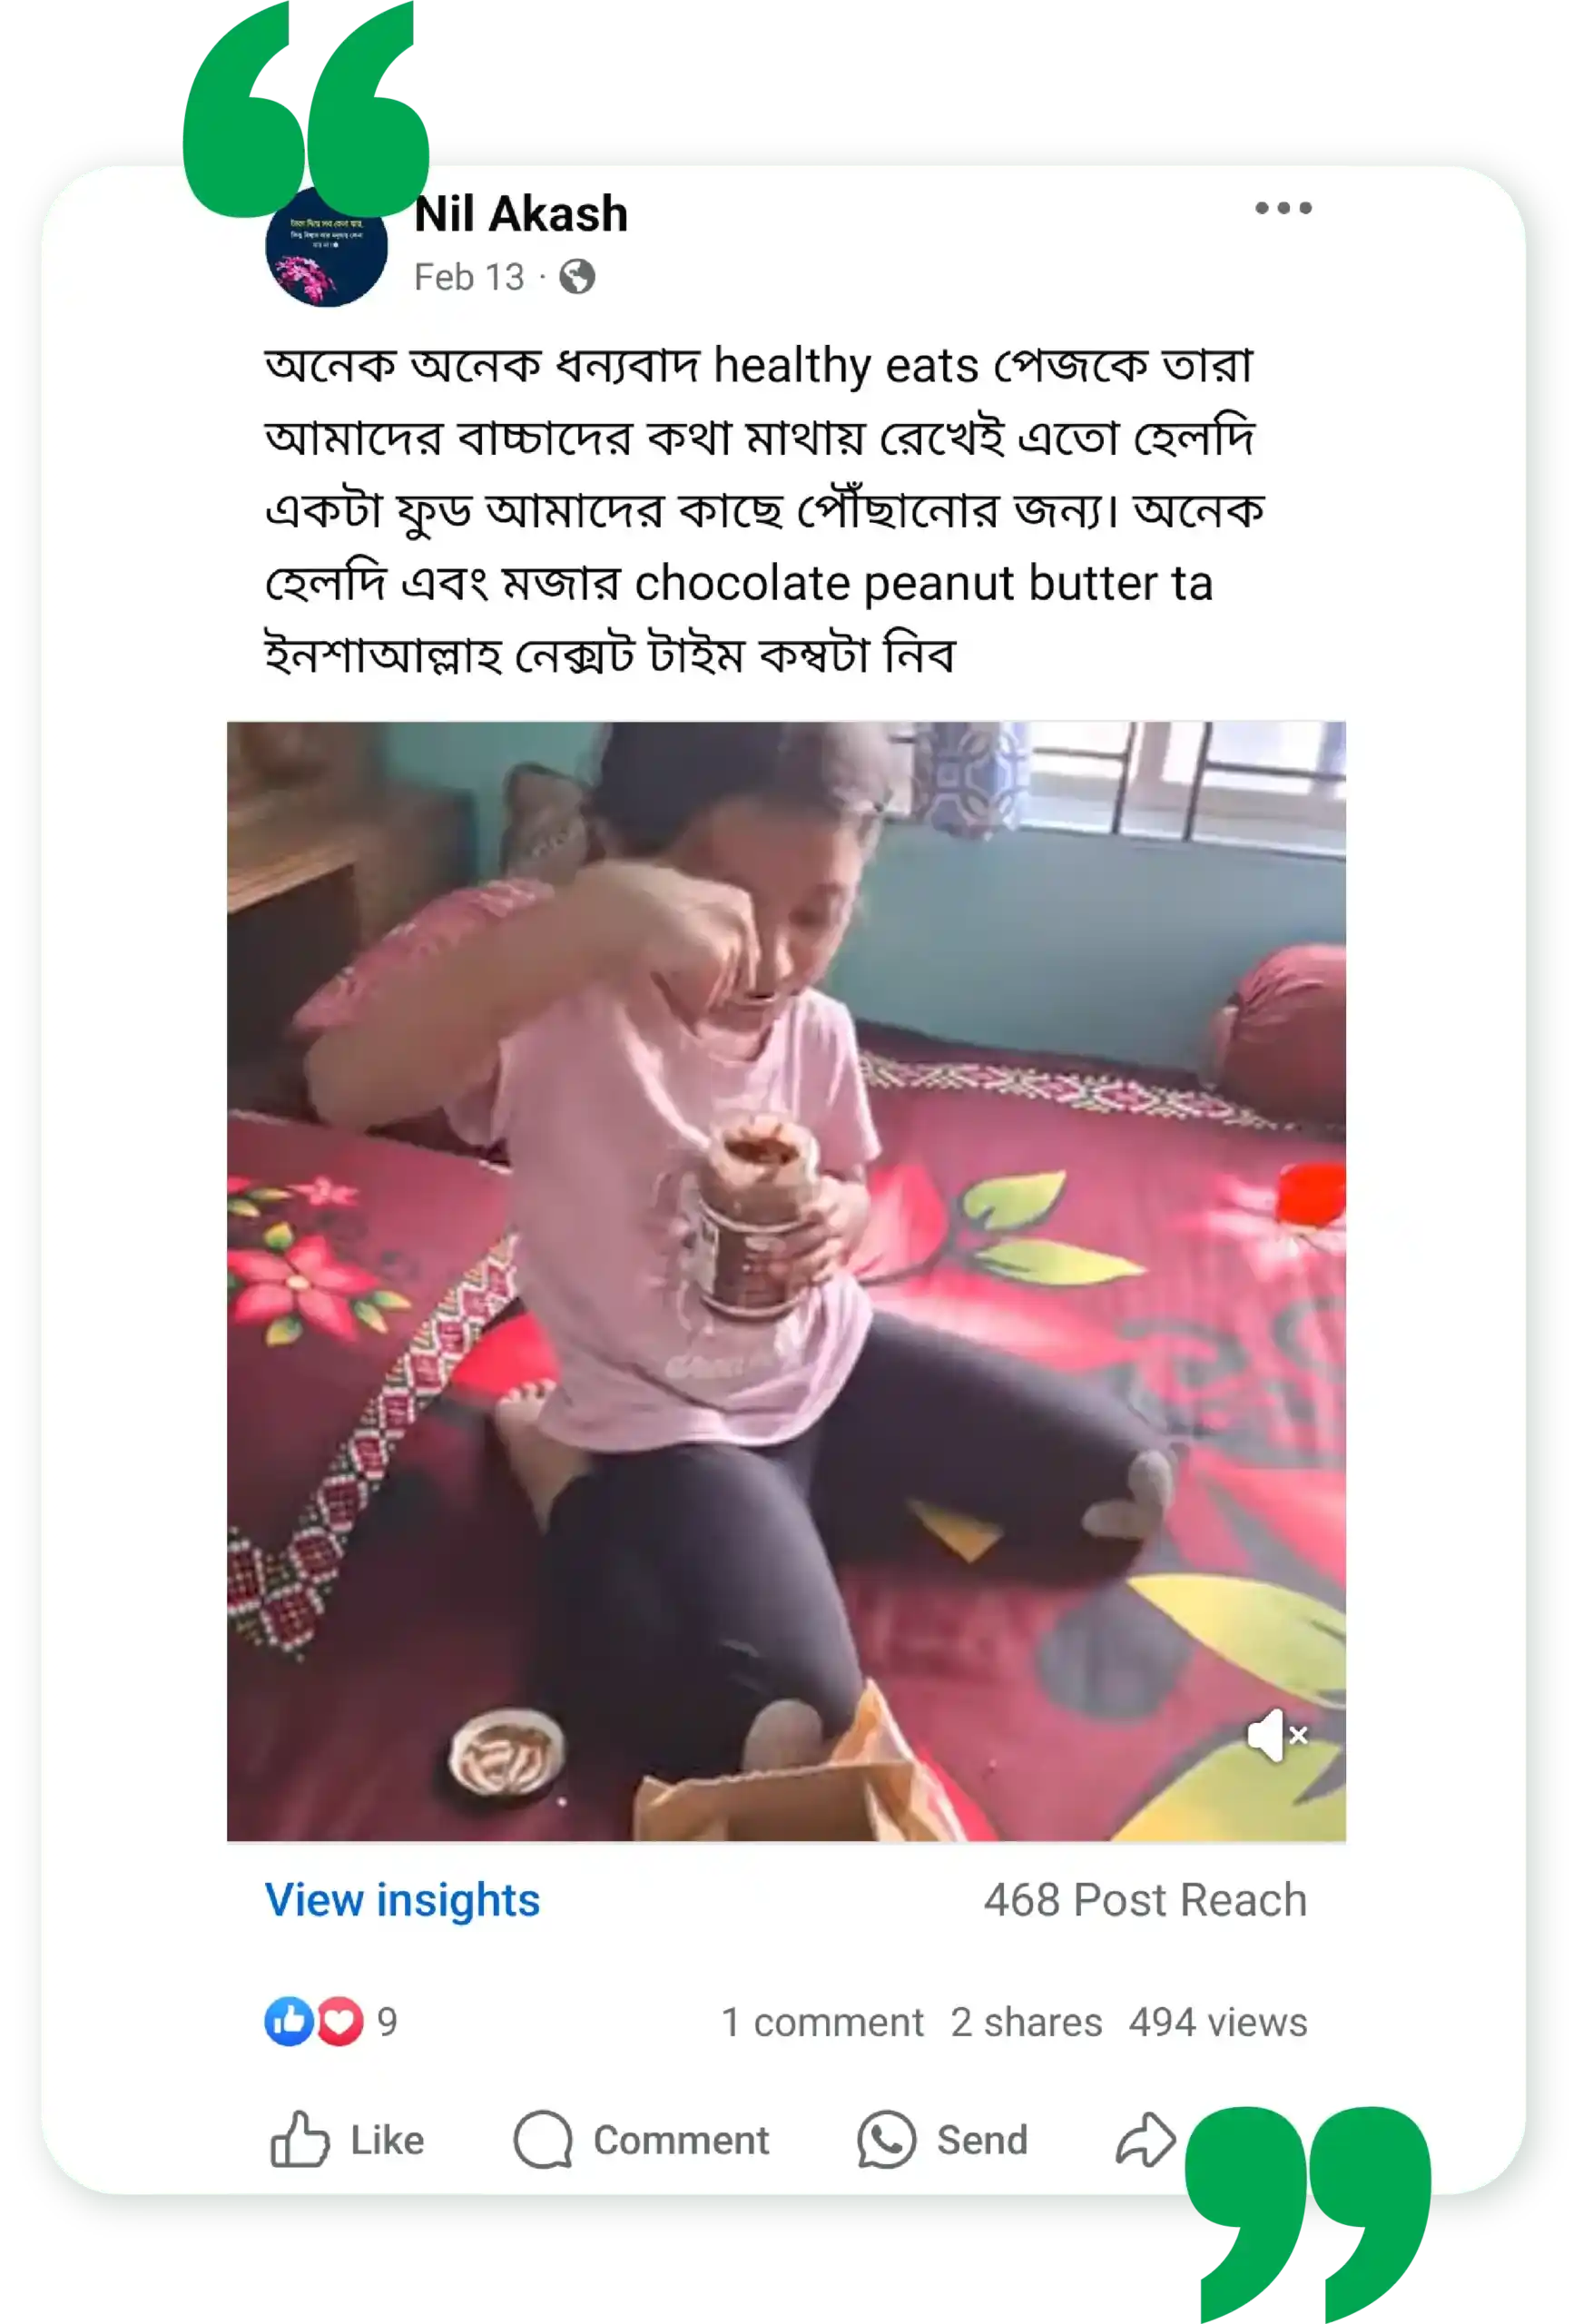Viewport: 1583px width, 2324px height.
Task: Click the Nil Akash profile picture
Action: click(326, 246)
